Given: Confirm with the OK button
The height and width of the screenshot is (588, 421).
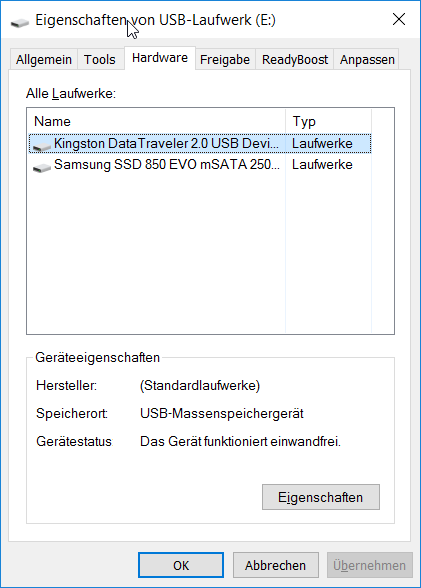Looking at the screenshot, I should tap(181, 565).
